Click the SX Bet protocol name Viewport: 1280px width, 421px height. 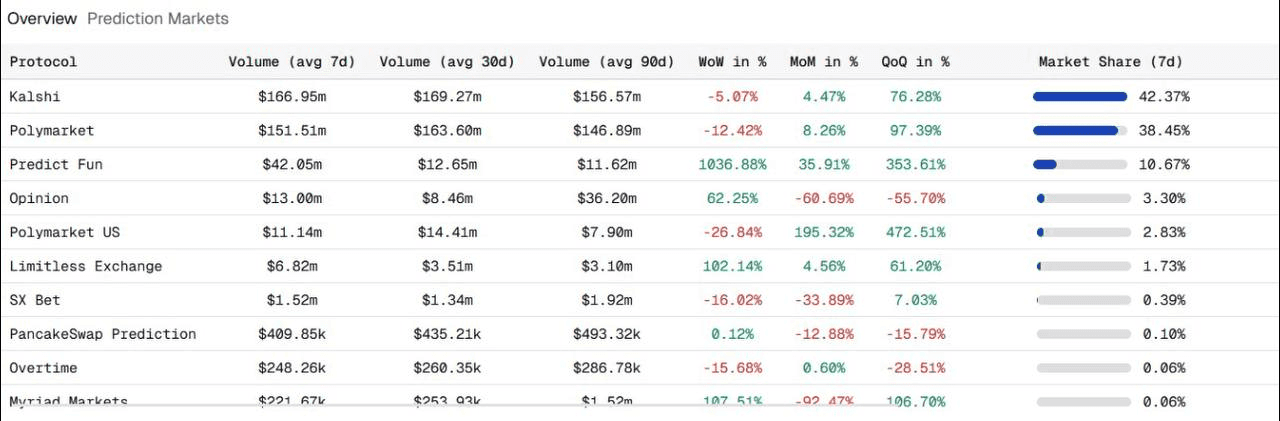(34, 300)
